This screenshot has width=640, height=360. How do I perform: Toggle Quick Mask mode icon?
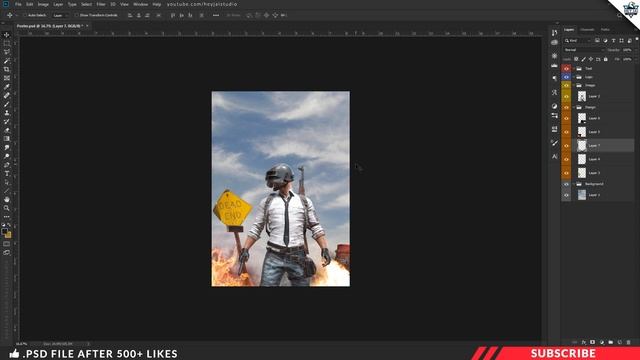pos(7,244)
